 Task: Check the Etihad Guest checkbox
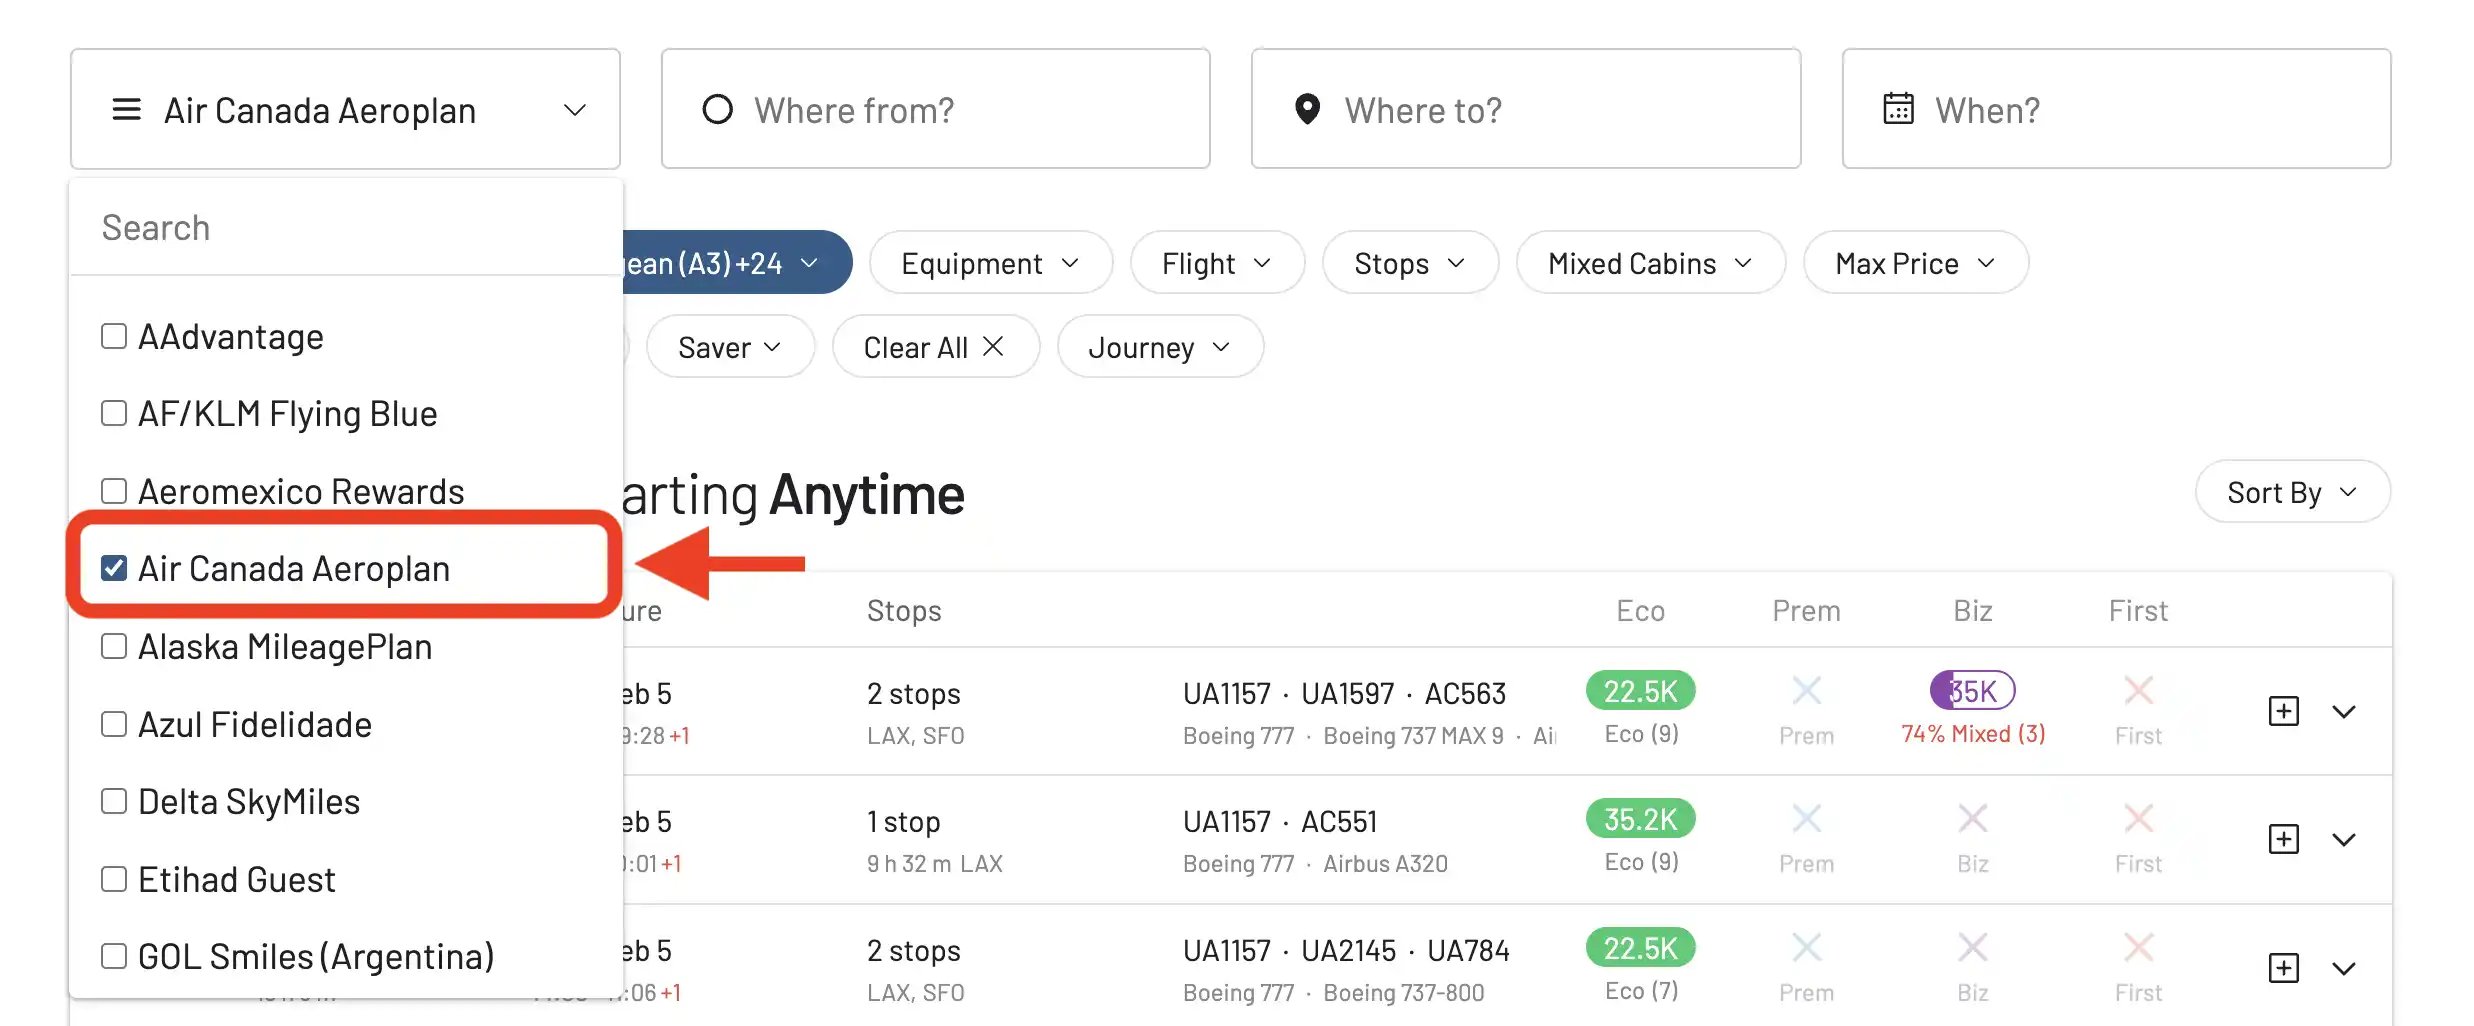click(x=114, y=879)
